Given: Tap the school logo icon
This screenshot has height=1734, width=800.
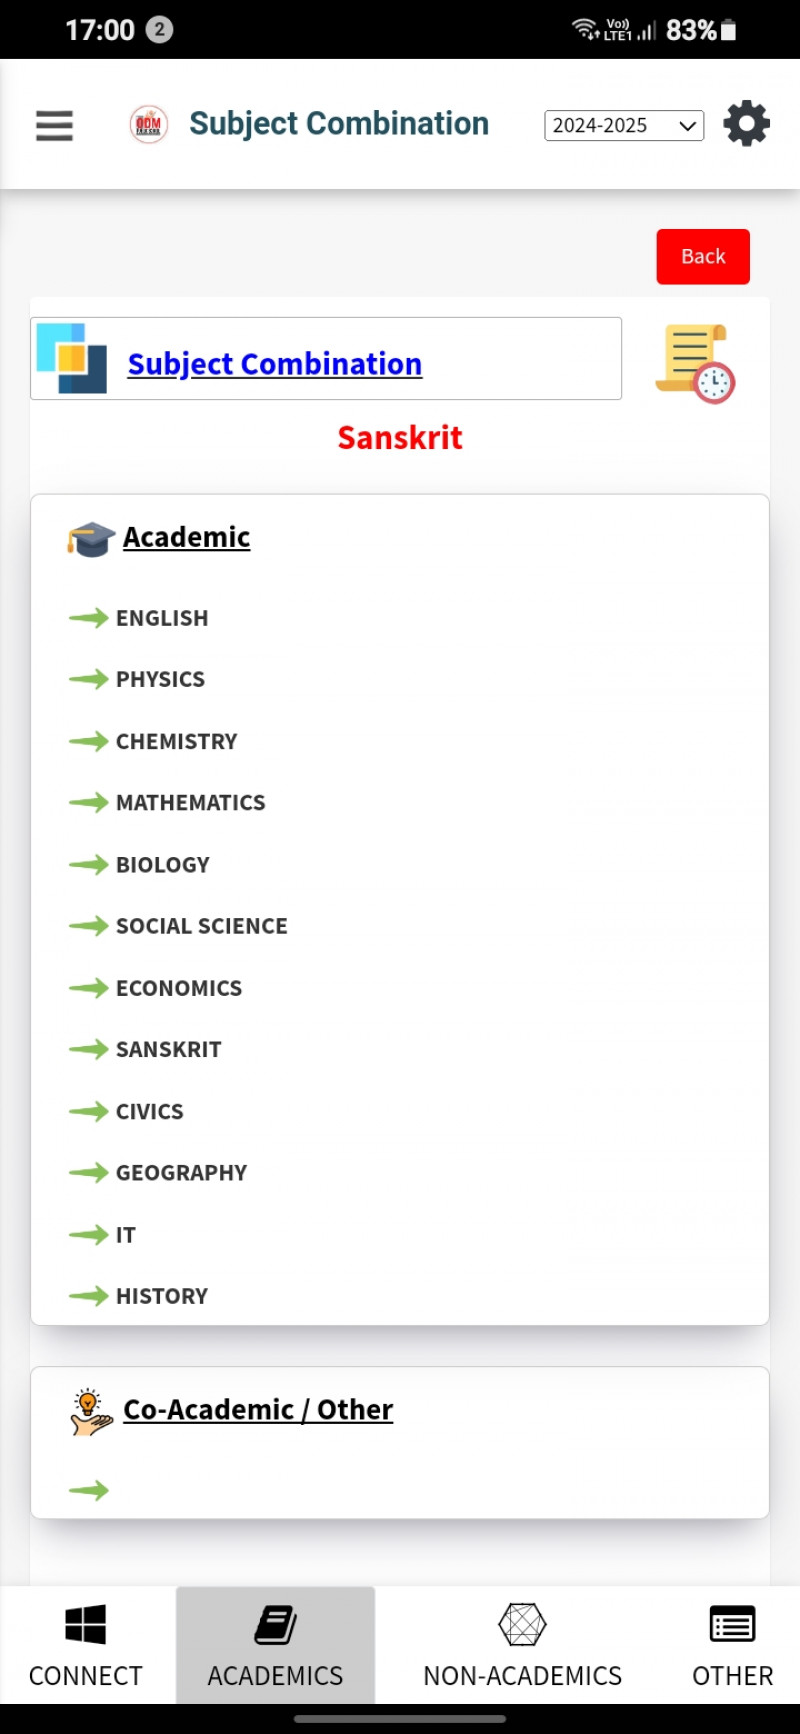Looking at the screenshot, I should click(x=149, y=125).
